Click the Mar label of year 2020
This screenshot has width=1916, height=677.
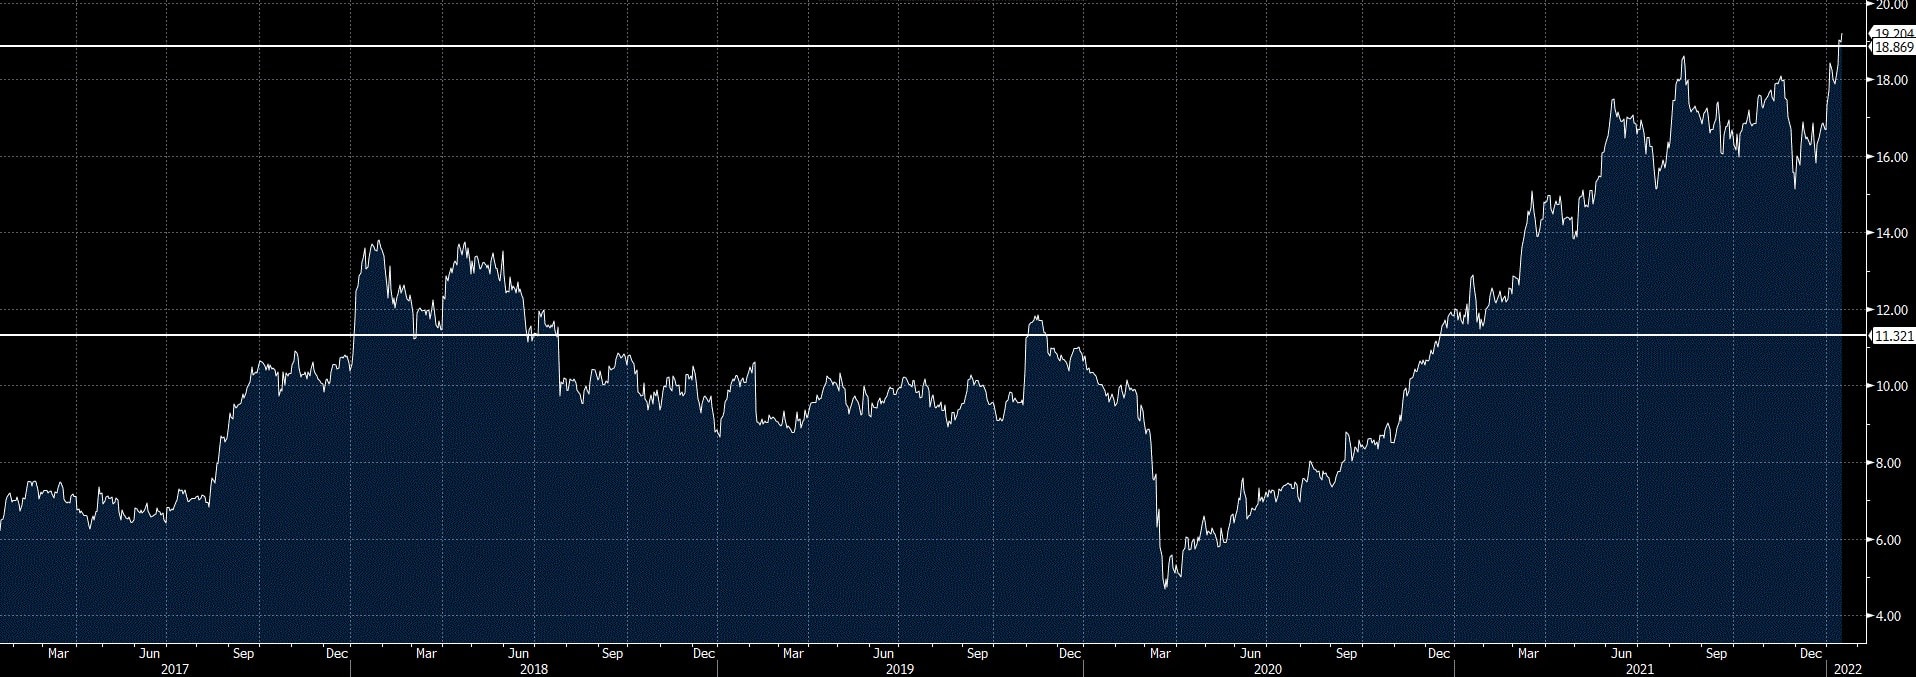(1160, 654)
